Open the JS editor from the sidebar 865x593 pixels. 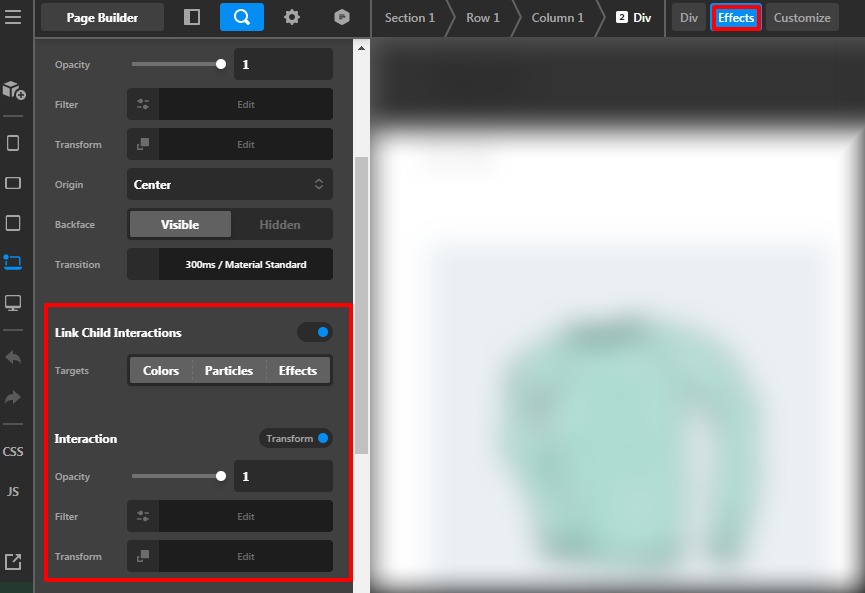click(x=14, y=491)
